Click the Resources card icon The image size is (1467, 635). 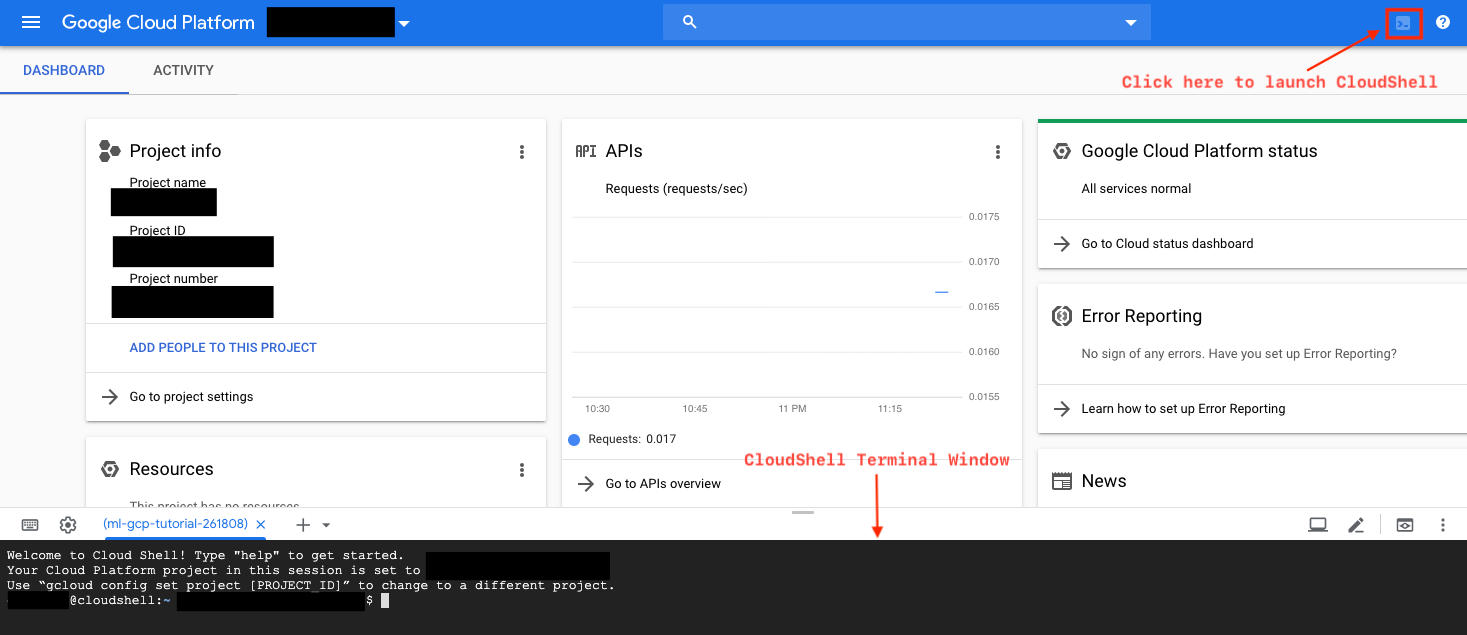[x=110, y=469]
